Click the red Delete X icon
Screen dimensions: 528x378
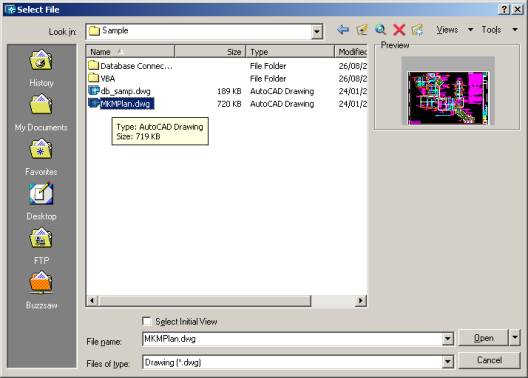click(x=399, y=30)
